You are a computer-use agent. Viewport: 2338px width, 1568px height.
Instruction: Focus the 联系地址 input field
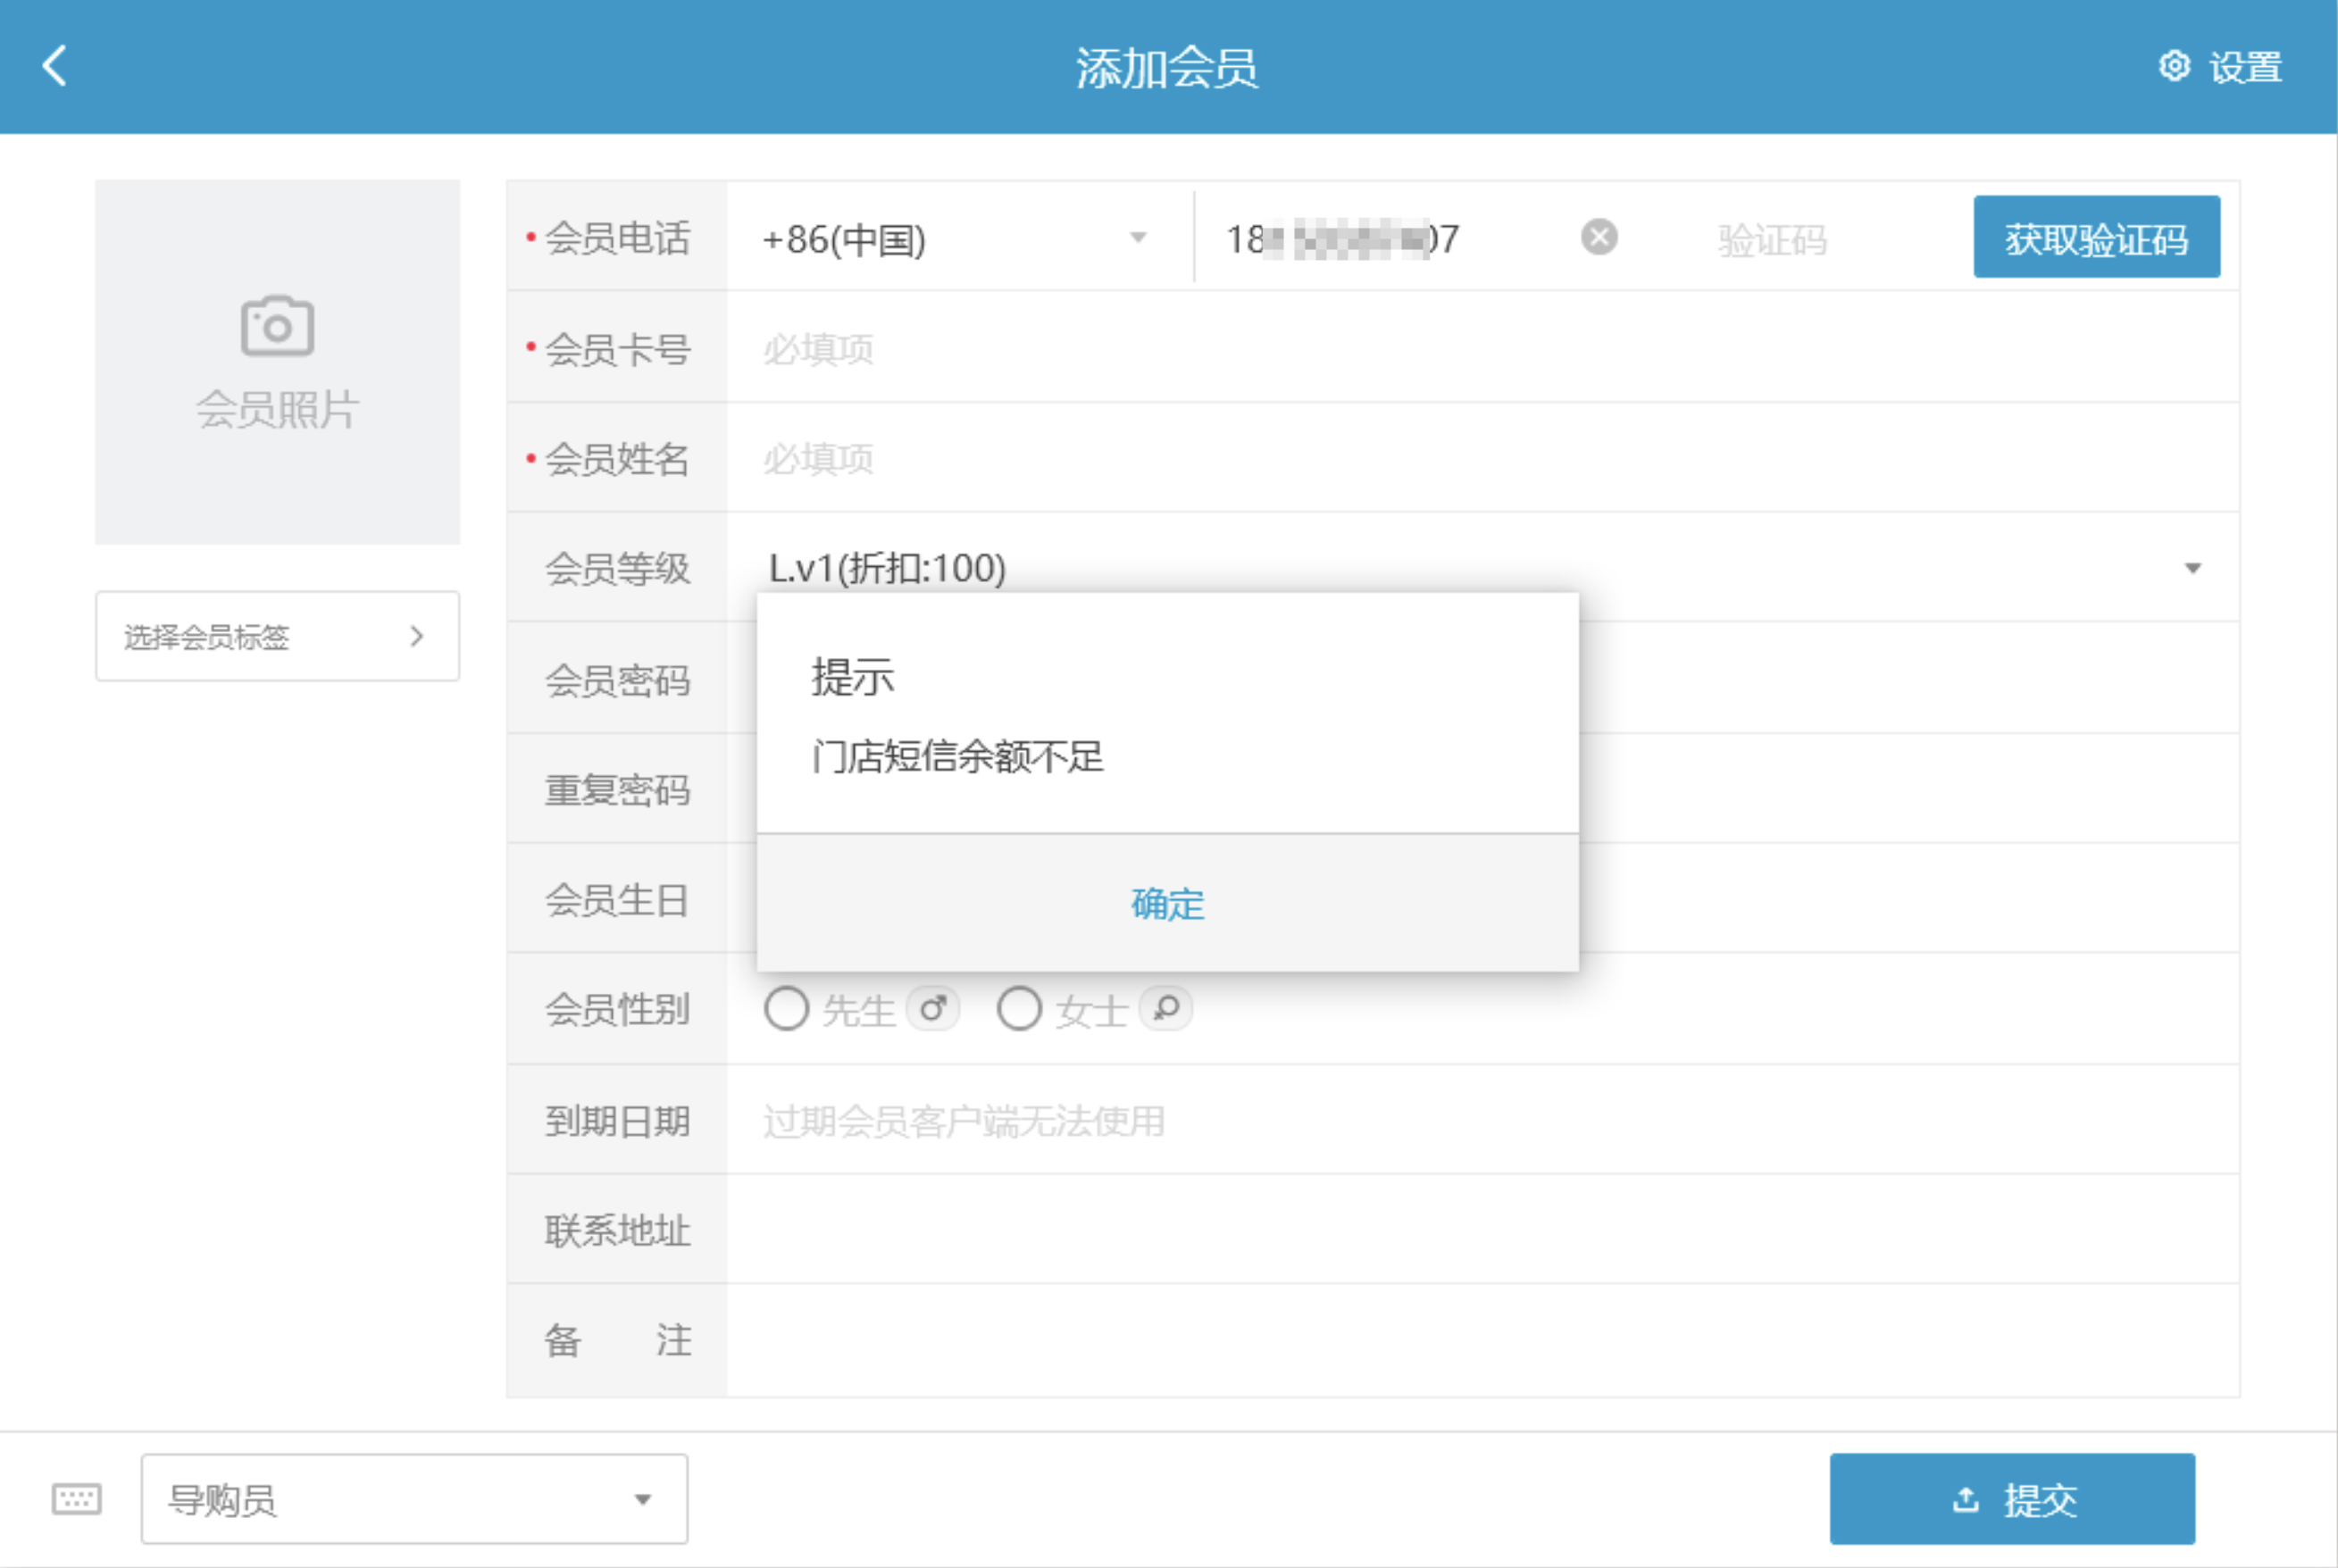coord(1483,1230)
